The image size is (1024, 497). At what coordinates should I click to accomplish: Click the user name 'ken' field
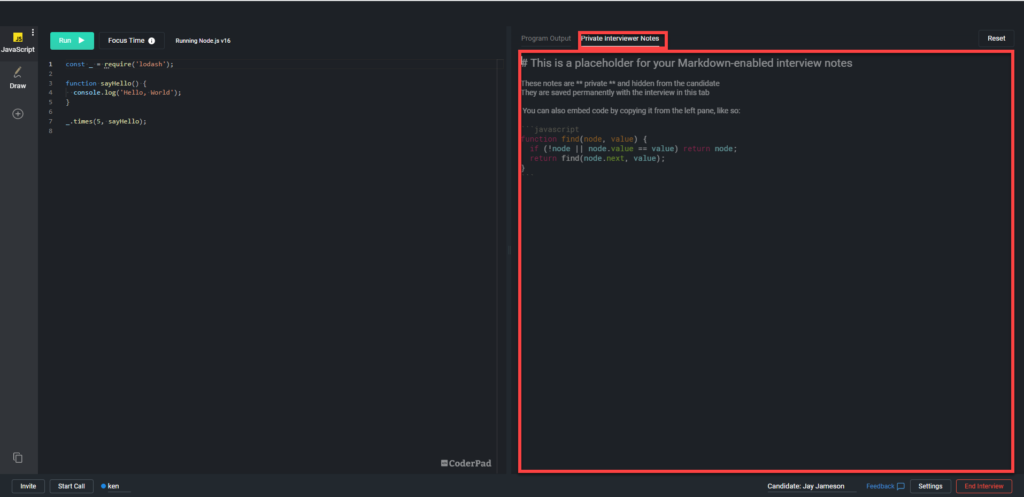tap(116, 487)
